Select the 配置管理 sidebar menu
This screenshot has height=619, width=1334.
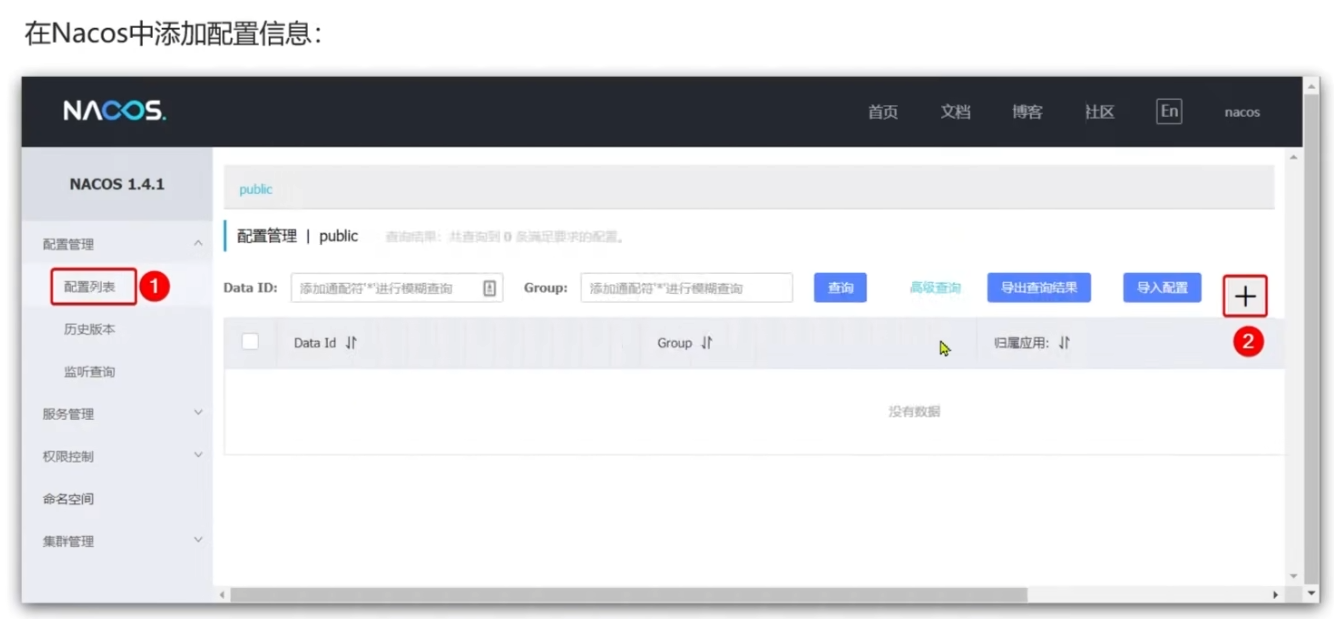(68, 245)
